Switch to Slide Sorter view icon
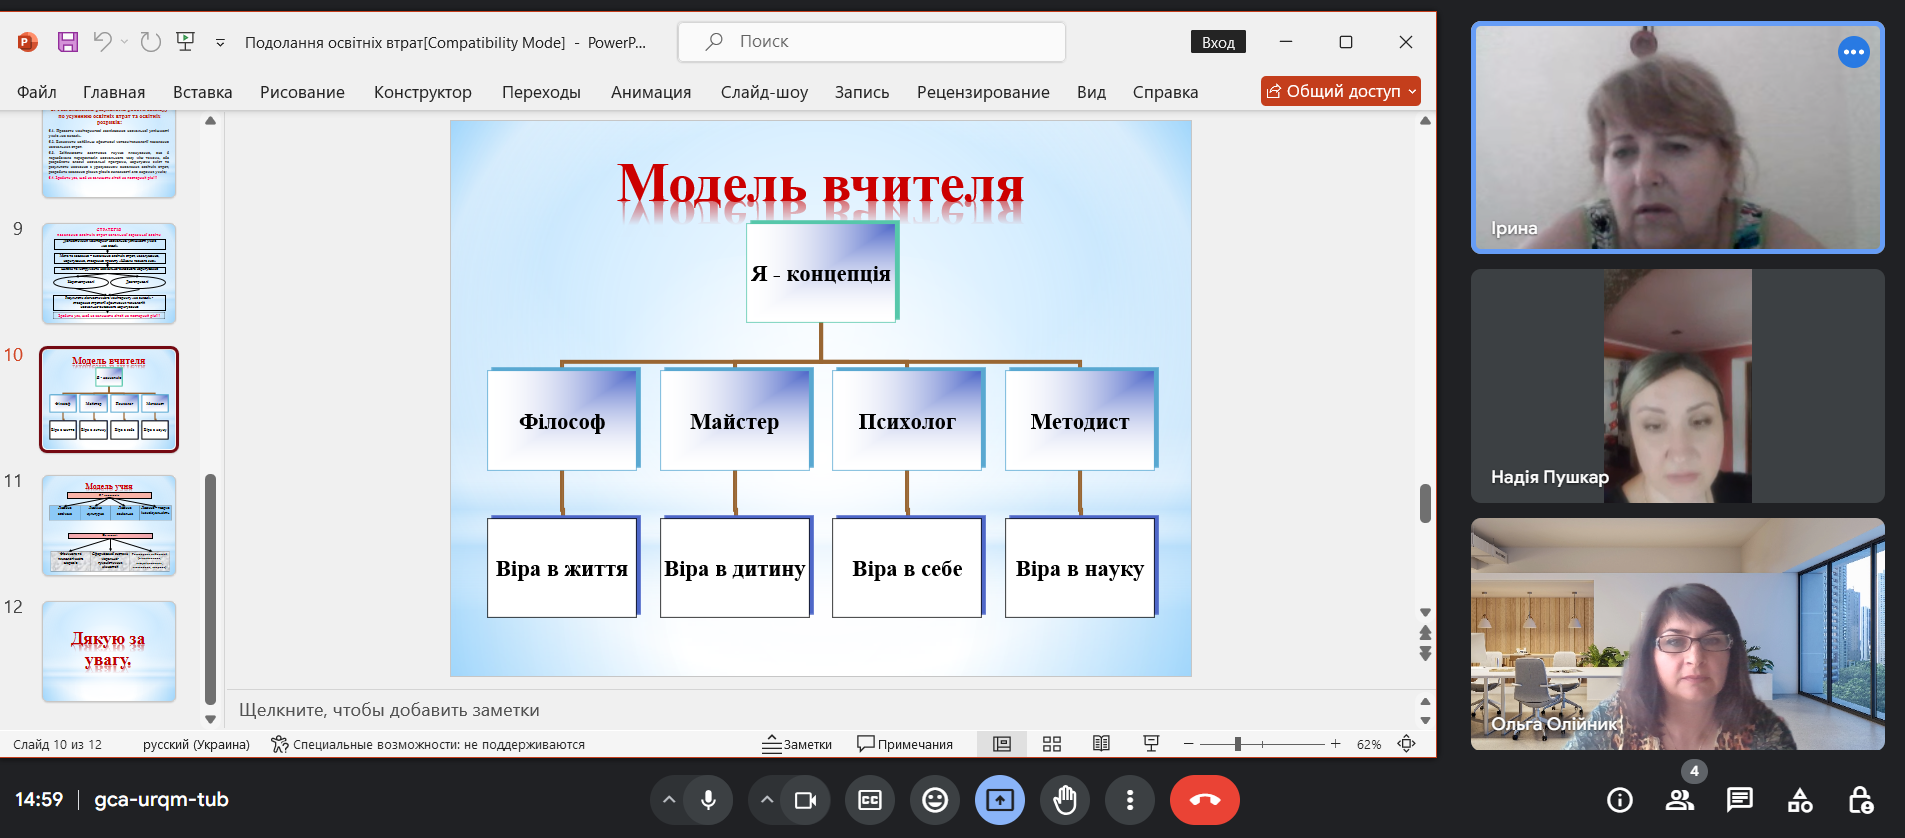 (1051, 744)
